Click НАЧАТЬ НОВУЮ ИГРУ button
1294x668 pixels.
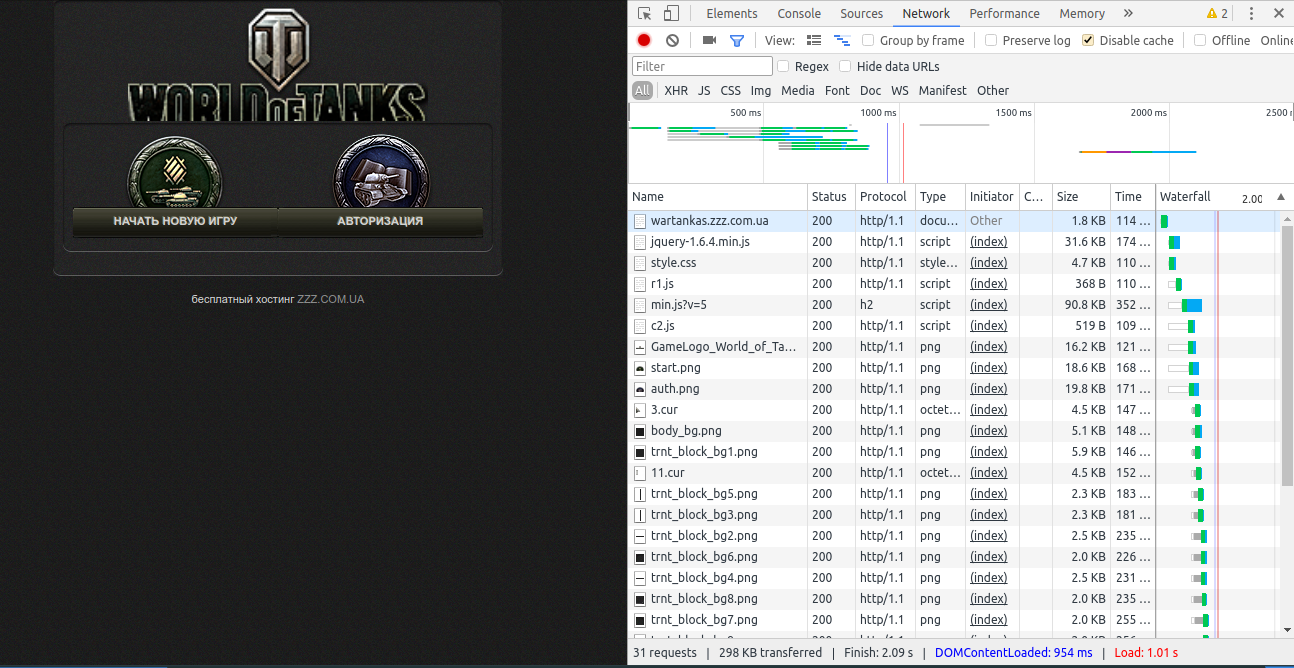tap(175, 221)
